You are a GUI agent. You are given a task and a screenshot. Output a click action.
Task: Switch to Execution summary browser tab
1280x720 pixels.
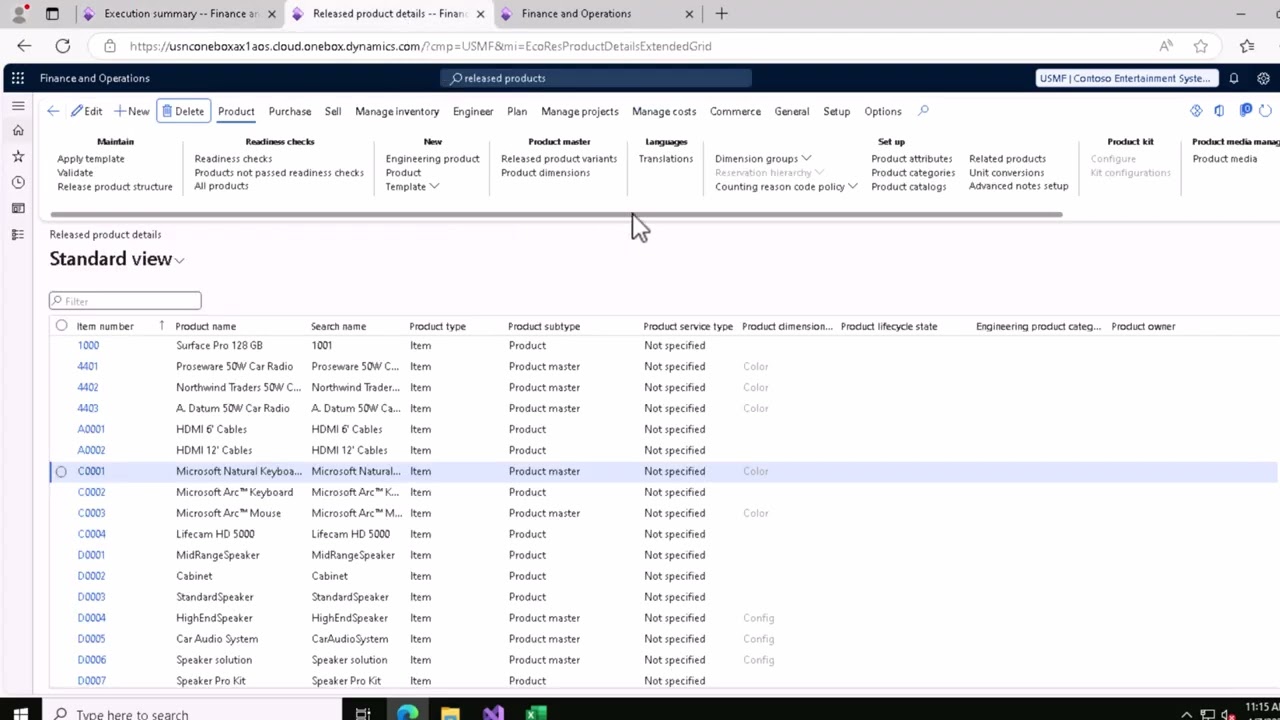click(180, 14)
